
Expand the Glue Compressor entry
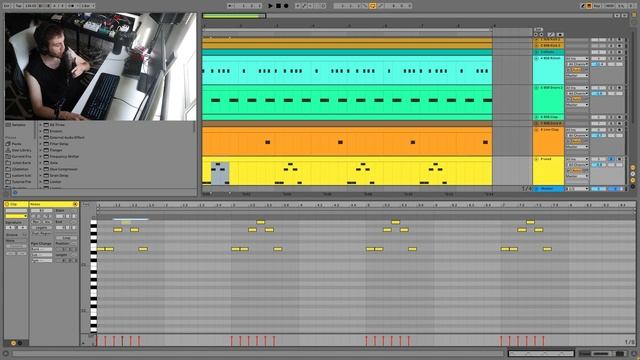[x=40, y=169]
